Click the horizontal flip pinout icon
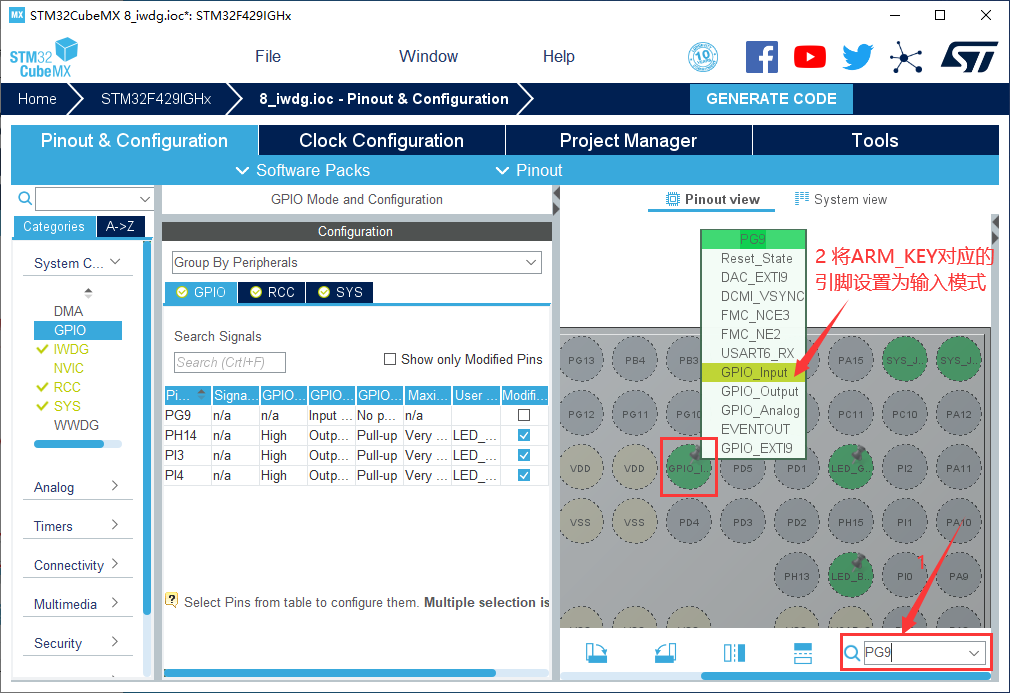1010x693 pixels. coord(734,653)
